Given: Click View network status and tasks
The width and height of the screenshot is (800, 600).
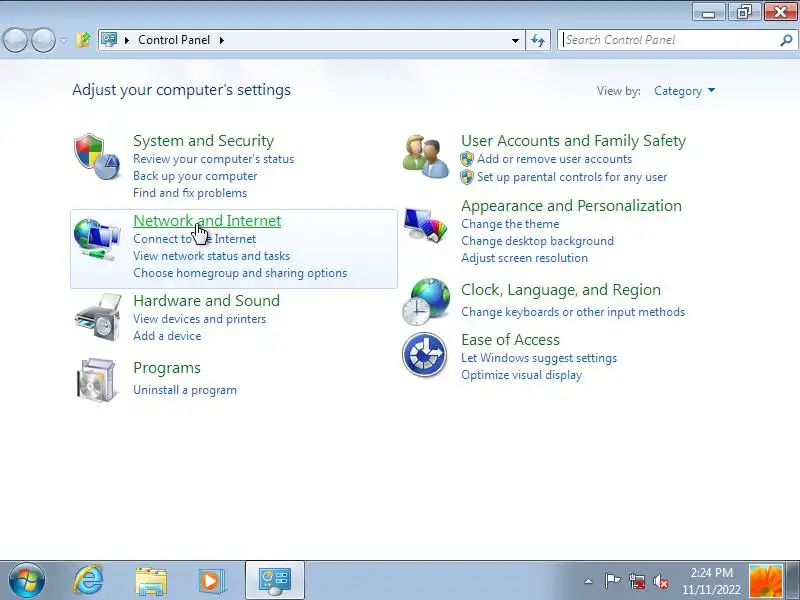Looking at the screenshot, I should tap(211, 256).
